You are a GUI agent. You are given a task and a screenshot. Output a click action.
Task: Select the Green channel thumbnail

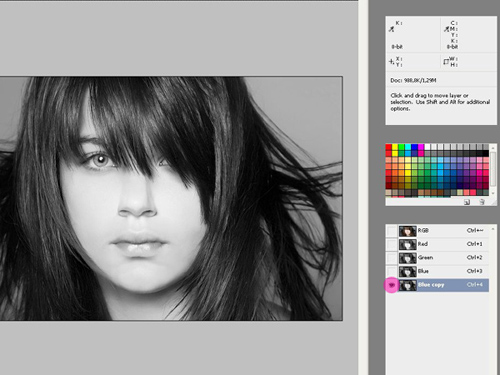408,258
